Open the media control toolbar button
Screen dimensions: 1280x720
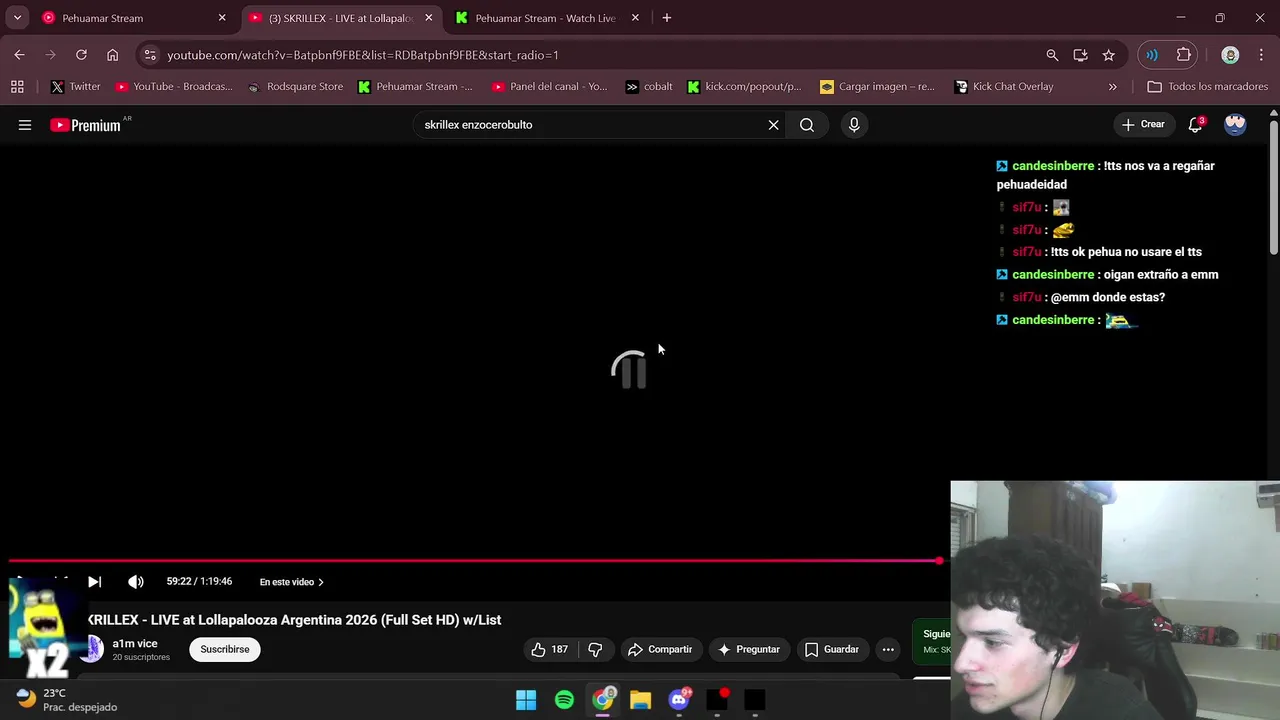pyautogui.click(x=1152, y=55)
